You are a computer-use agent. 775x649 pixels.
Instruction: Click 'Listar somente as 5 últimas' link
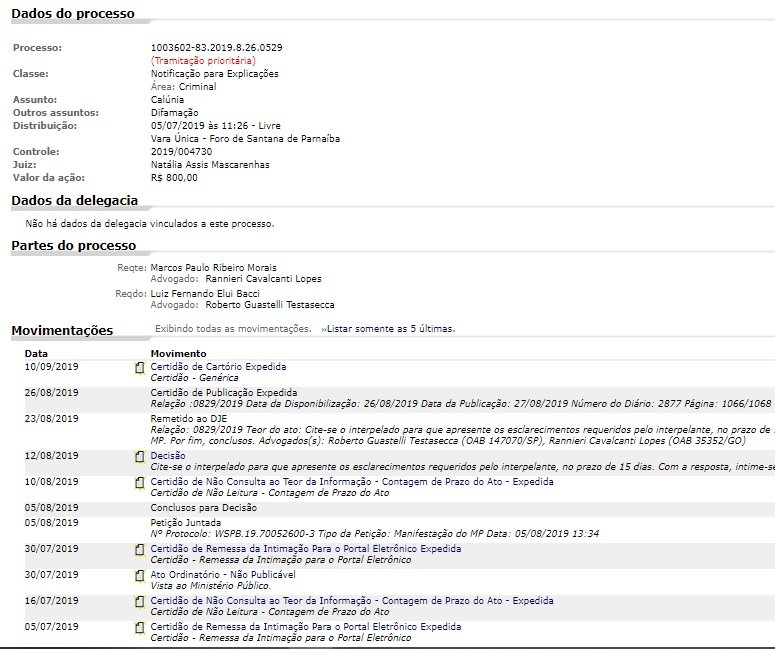pos(390,329)
